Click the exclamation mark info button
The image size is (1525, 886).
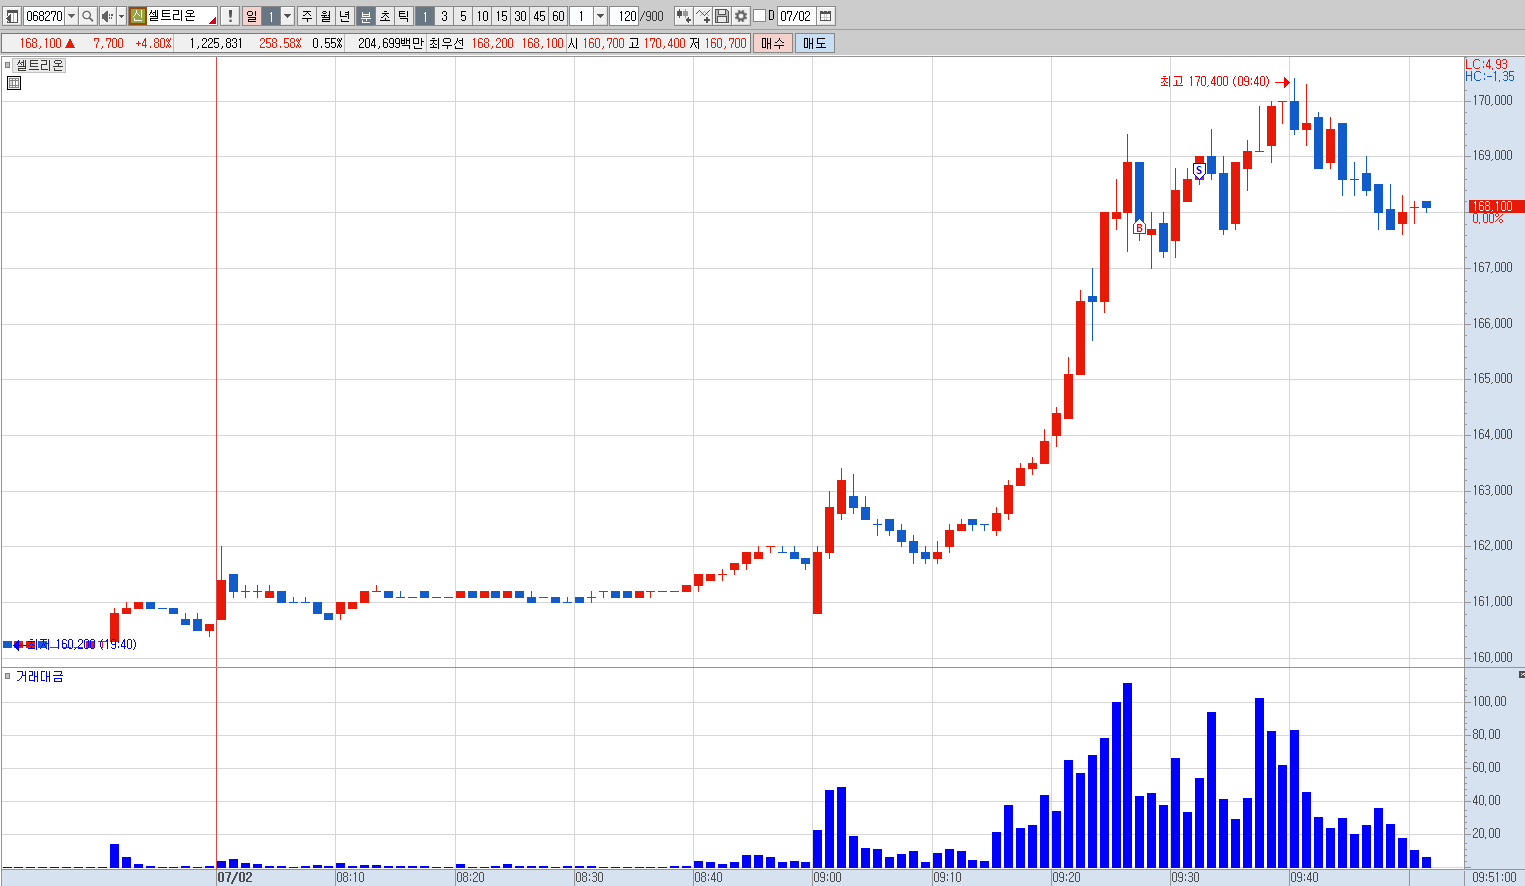tap(230, 16)
